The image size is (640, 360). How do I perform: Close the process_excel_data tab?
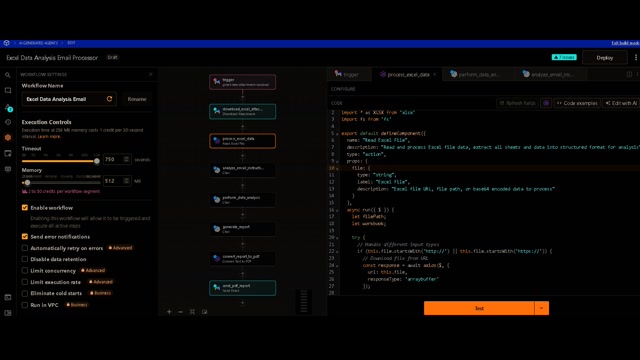coord(435,74)
